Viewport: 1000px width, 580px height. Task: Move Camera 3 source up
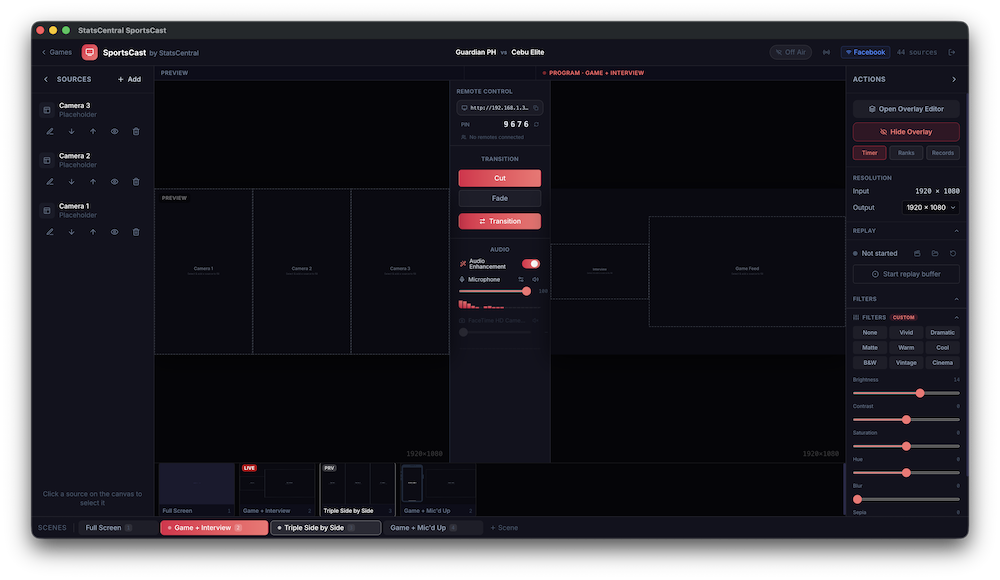point(93,131)
